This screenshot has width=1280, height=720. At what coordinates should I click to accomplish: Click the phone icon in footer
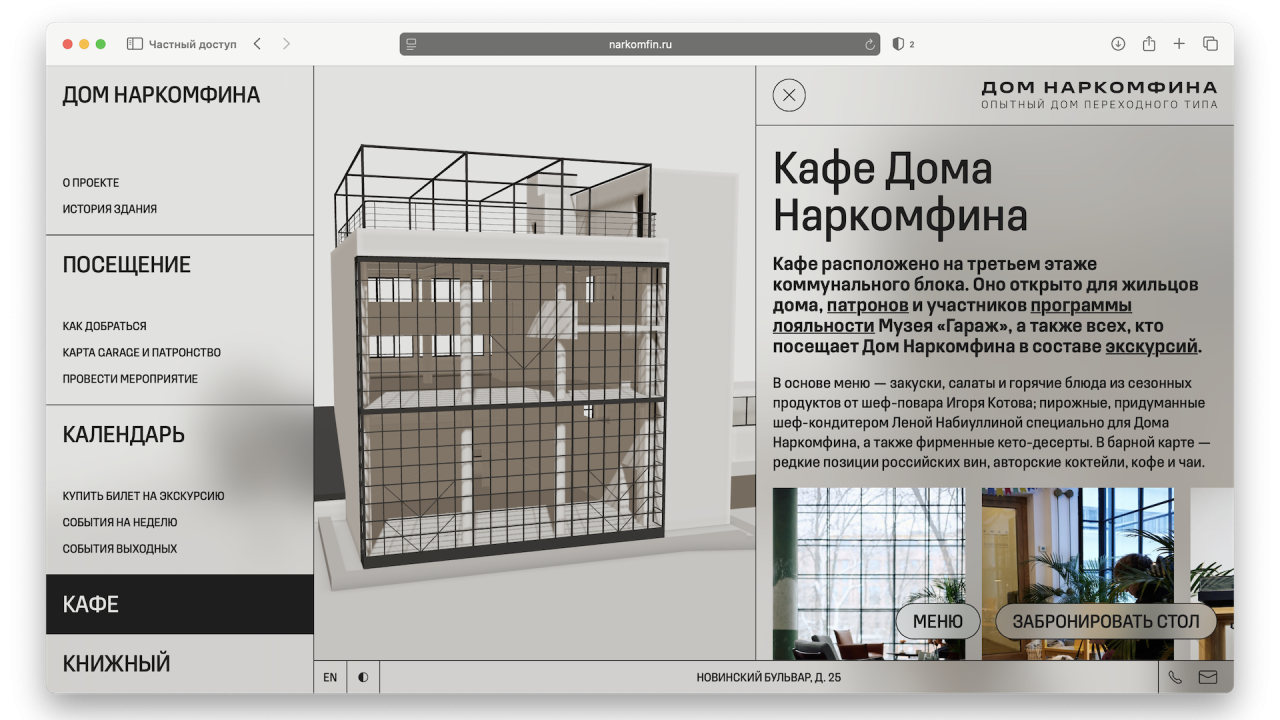[x=1175, y=677]
